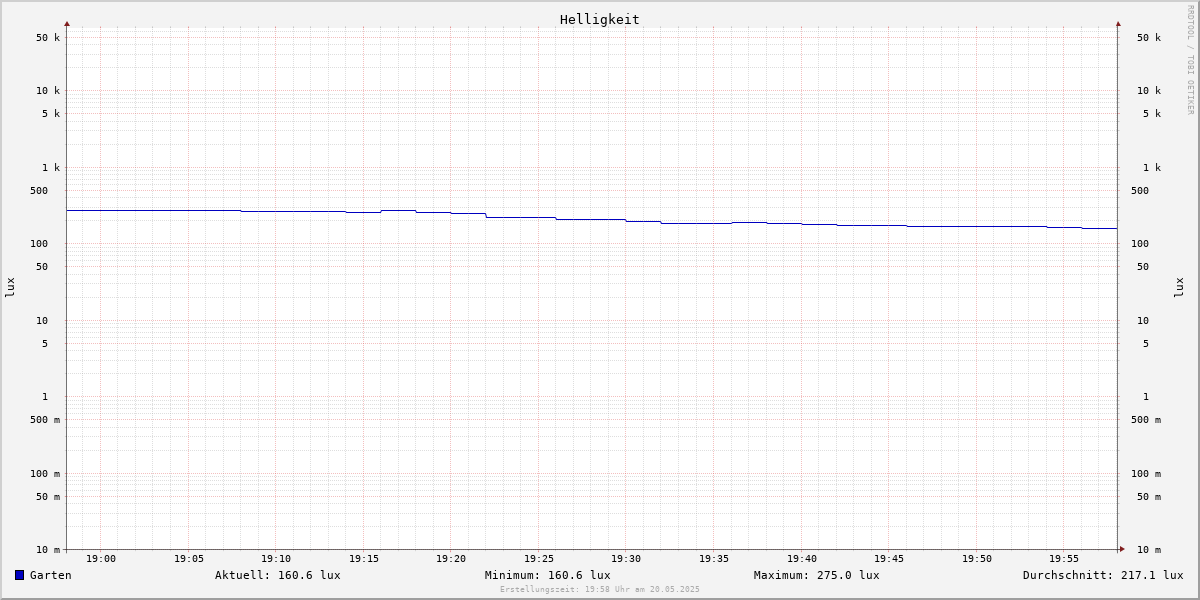1200x600 pixels.
Task: Click the right-axis '50 k' label
Action: coord(1149,38)
